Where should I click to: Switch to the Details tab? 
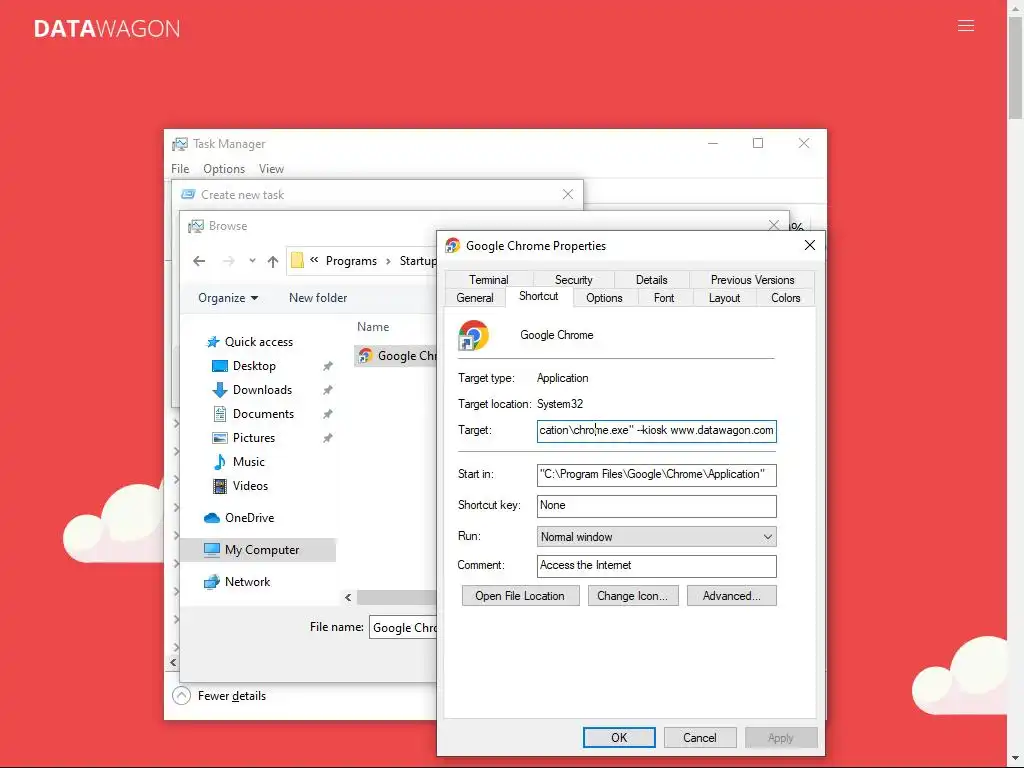click(651, 280)
